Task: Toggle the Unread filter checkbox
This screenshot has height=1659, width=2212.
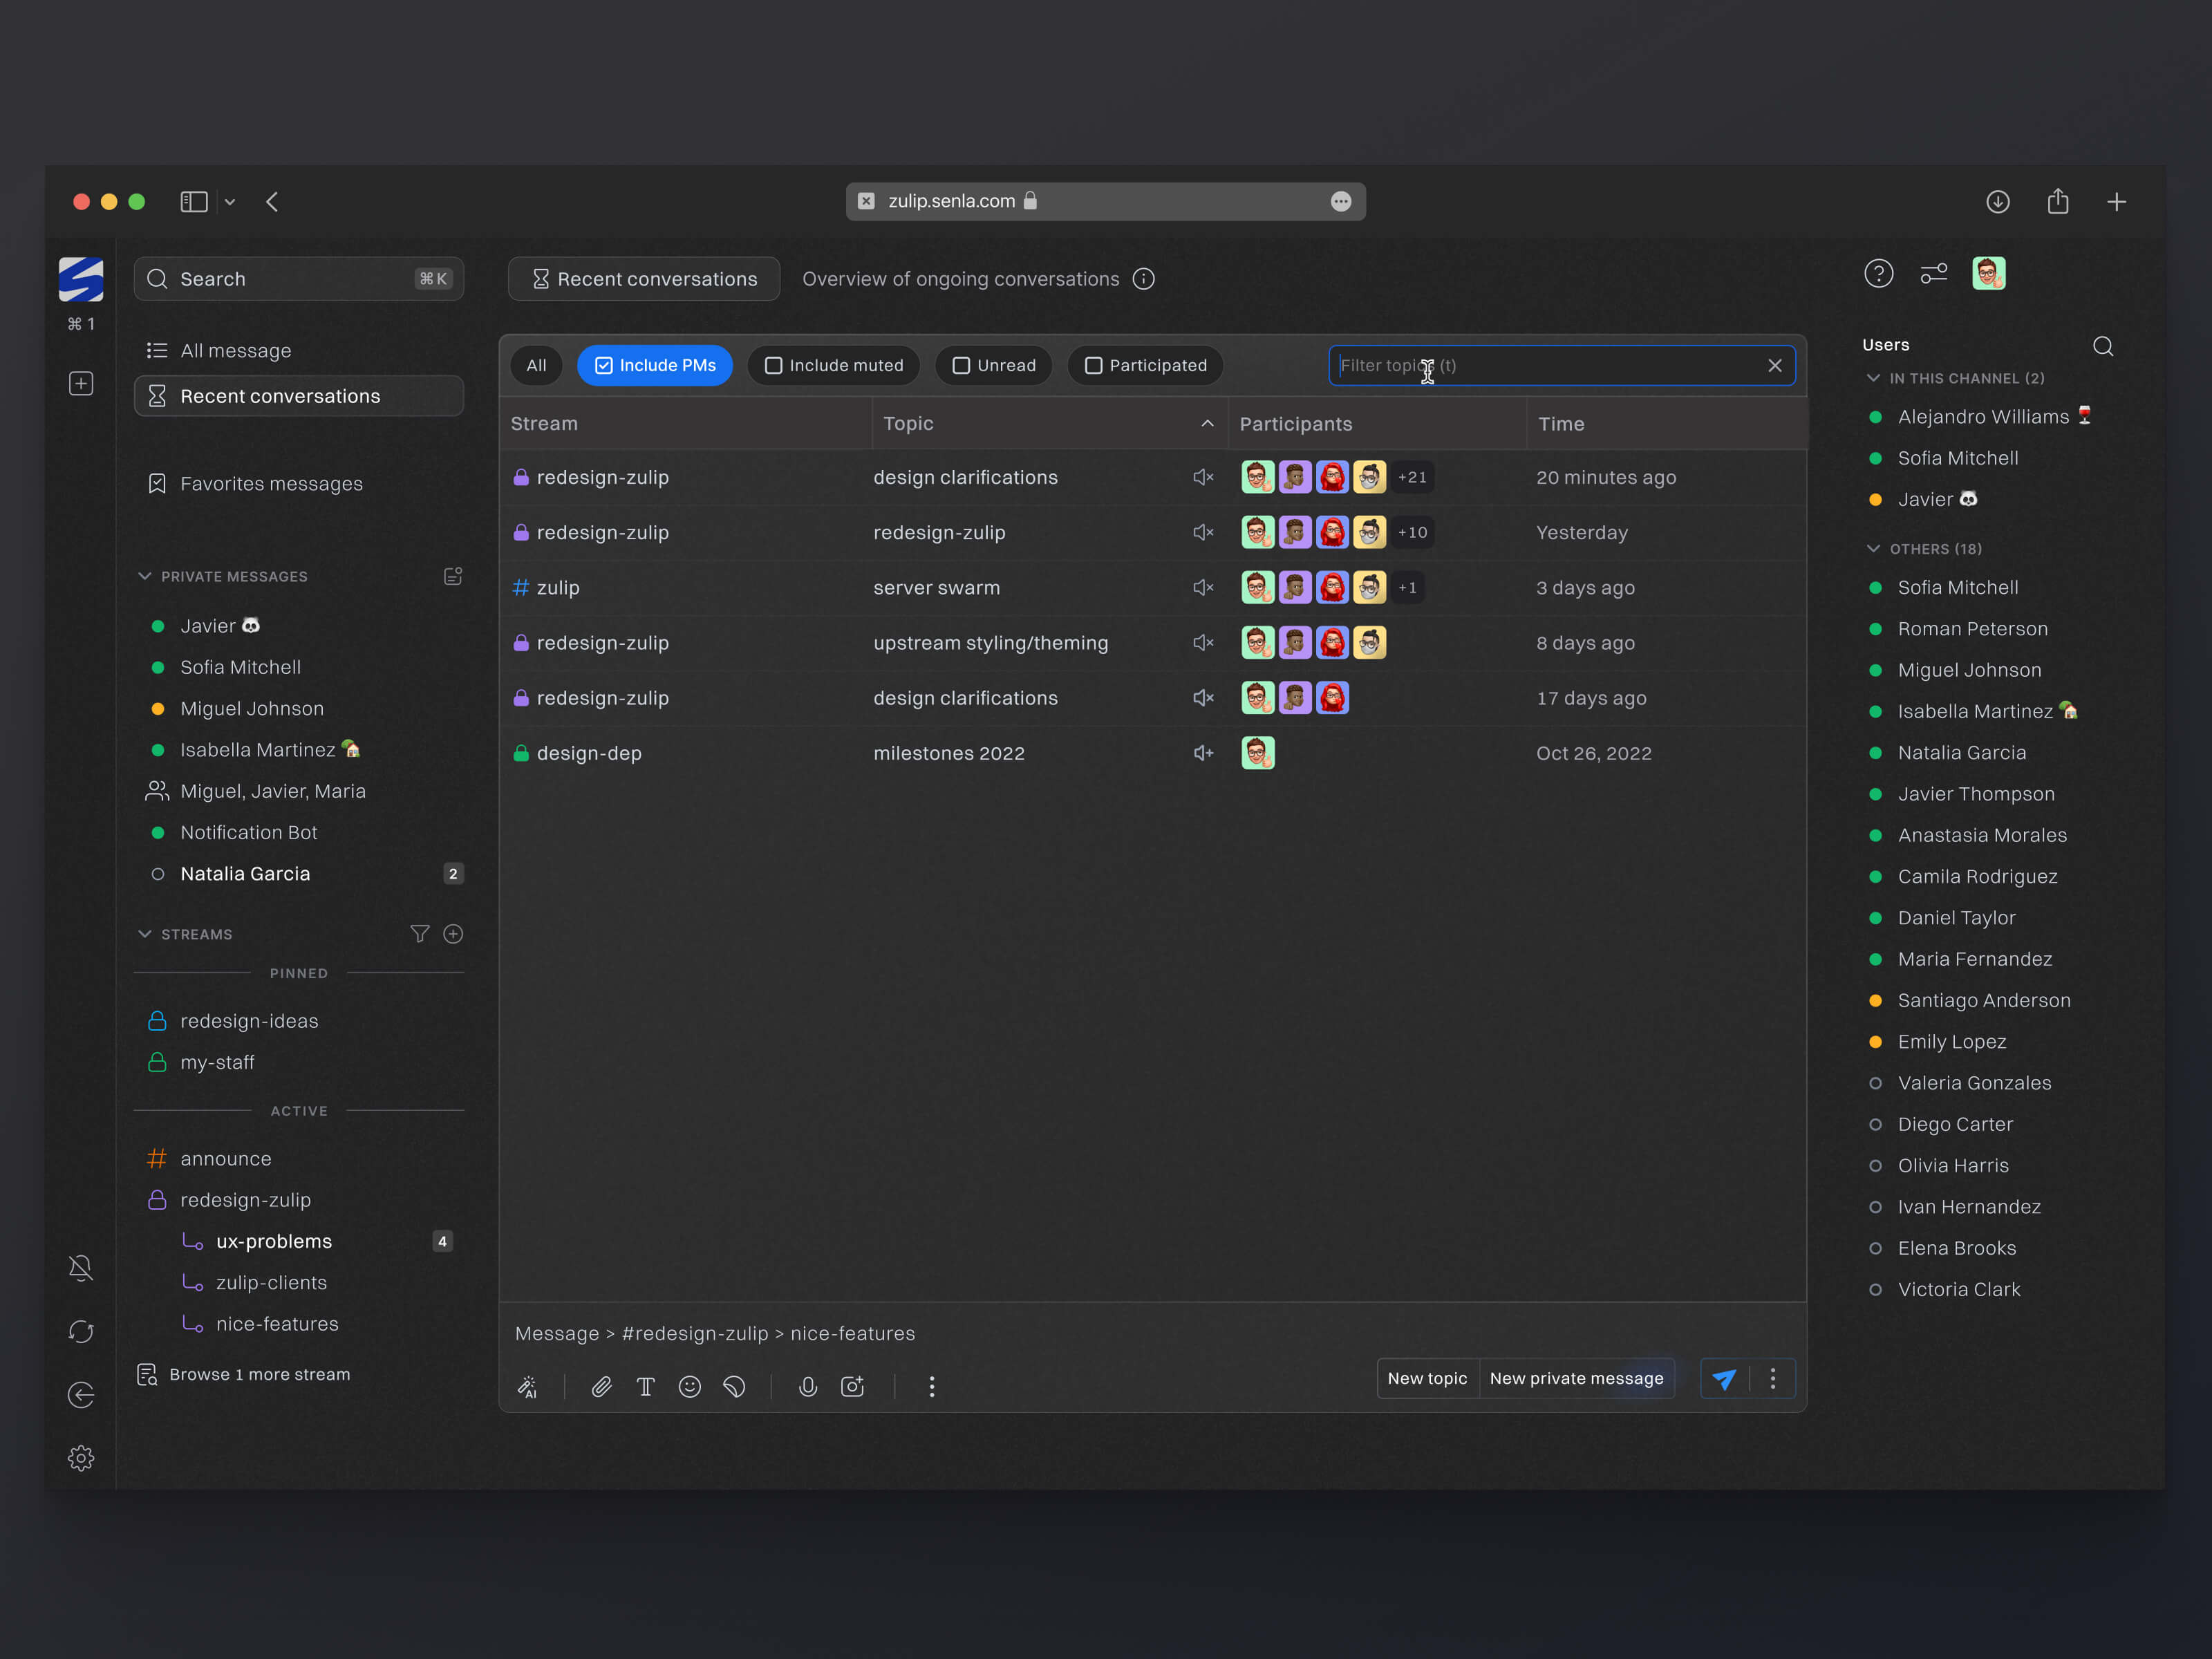Action: tap(960, 366)
